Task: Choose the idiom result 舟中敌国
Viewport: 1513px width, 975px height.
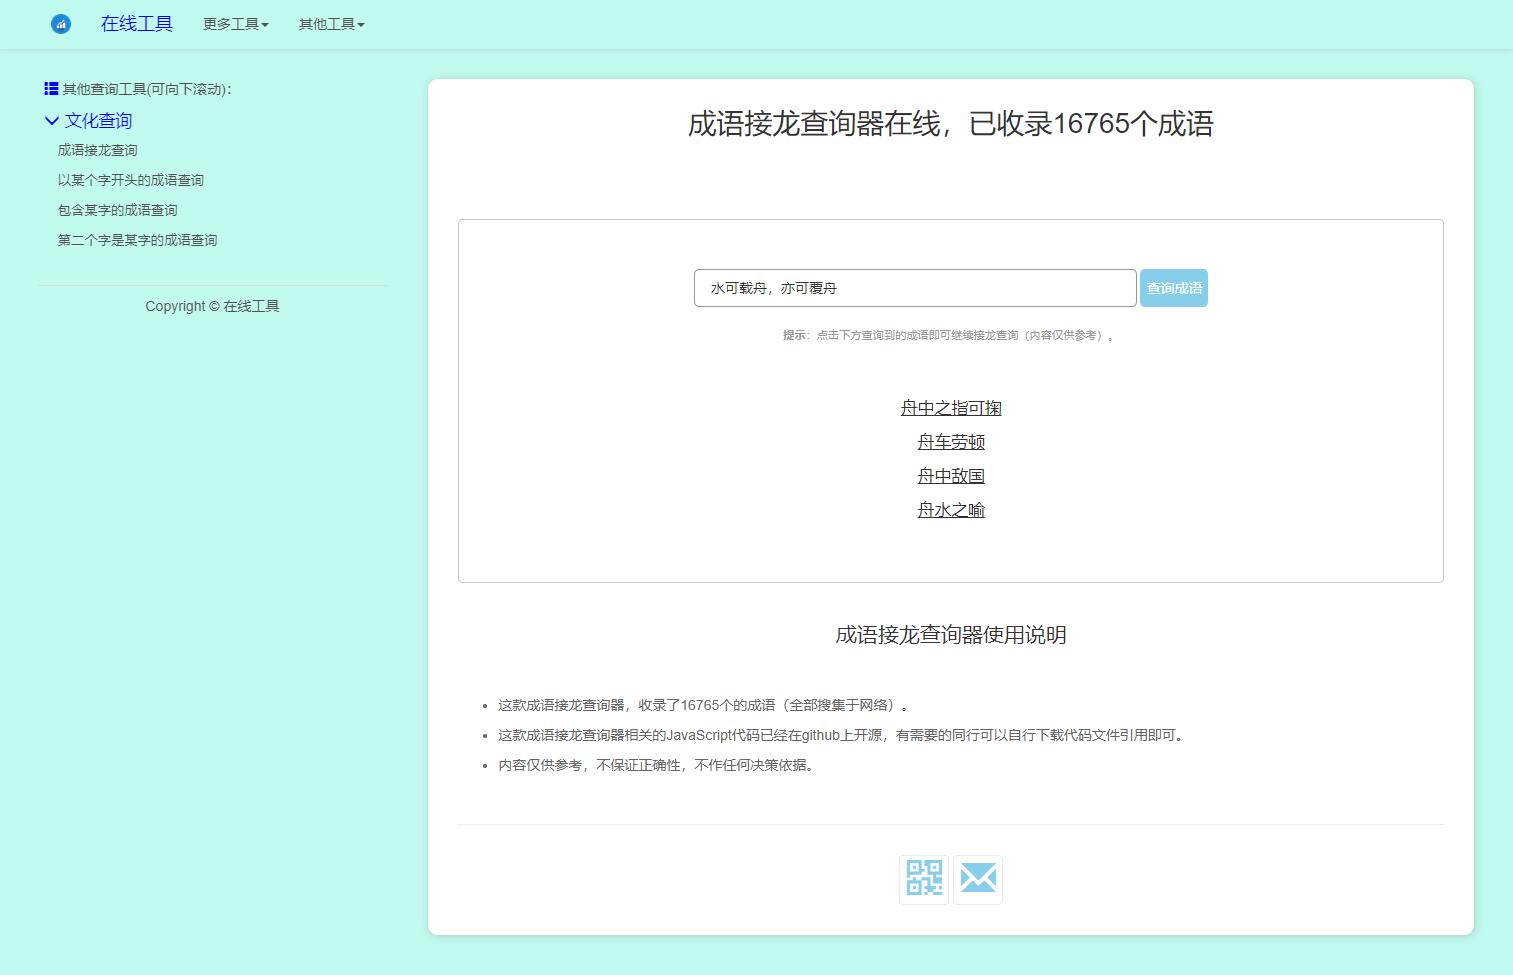Action: [x=950, y=476]
